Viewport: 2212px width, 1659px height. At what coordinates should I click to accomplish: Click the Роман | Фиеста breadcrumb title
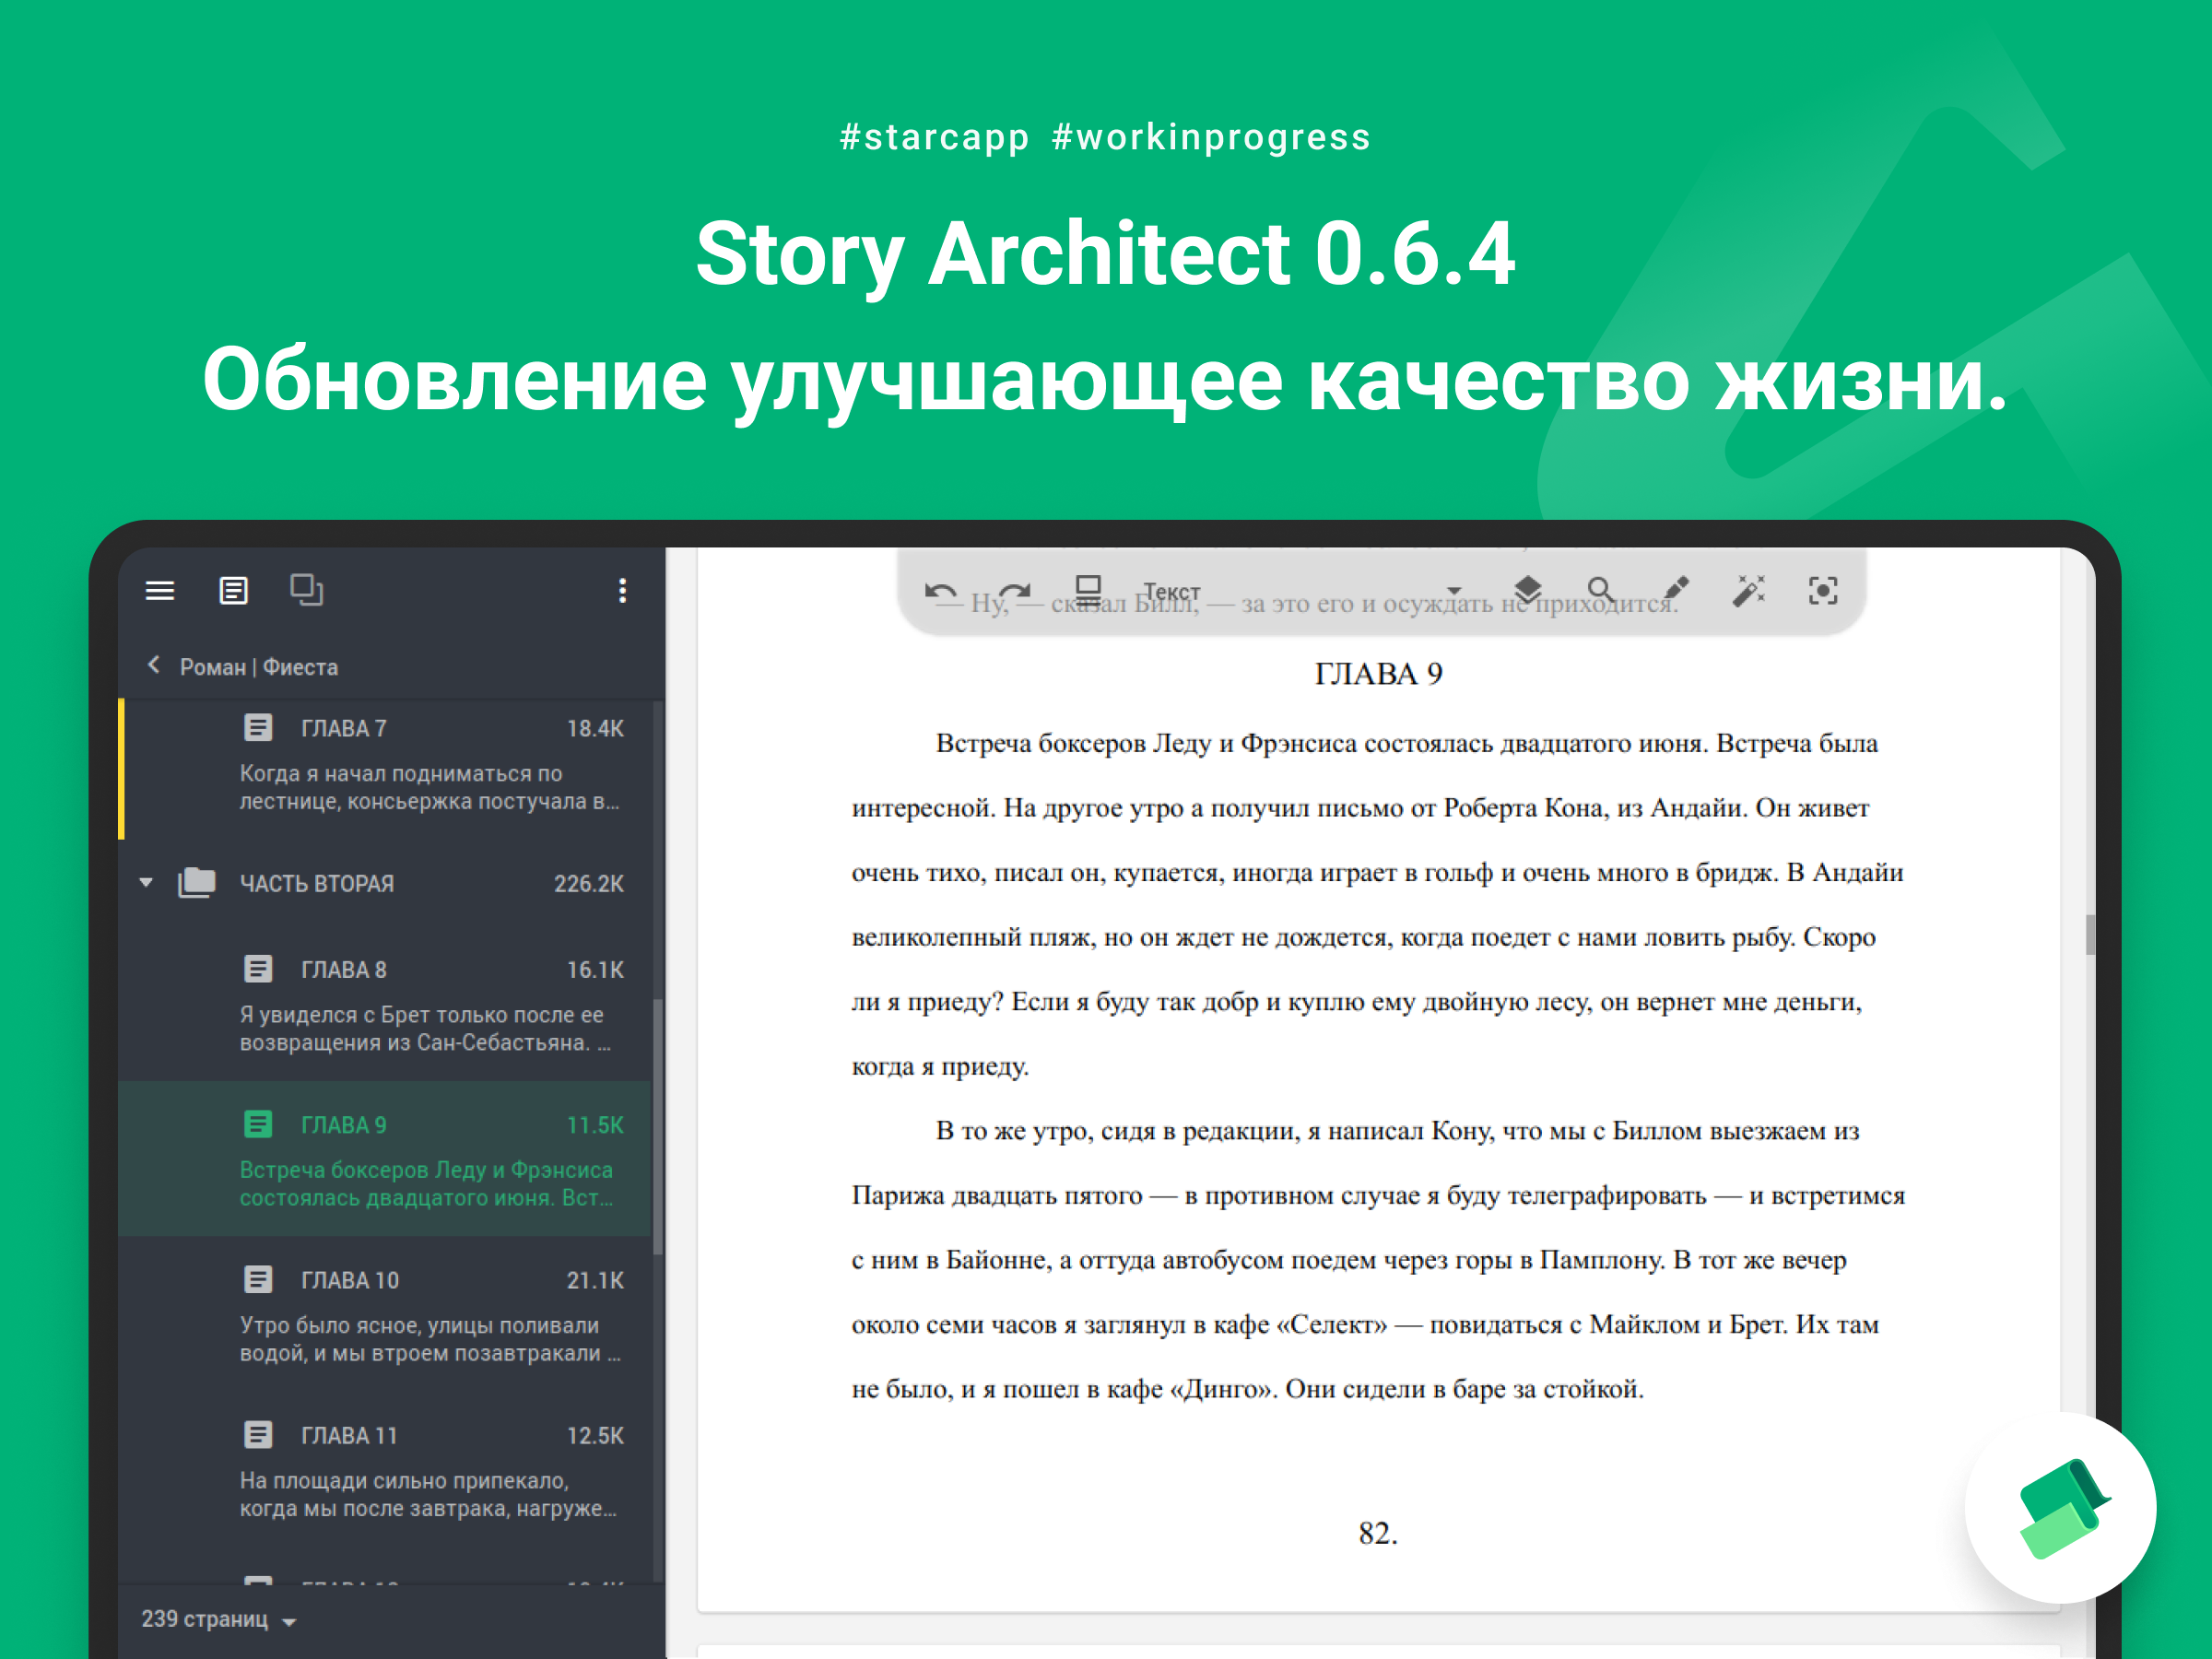coord(258,667)
